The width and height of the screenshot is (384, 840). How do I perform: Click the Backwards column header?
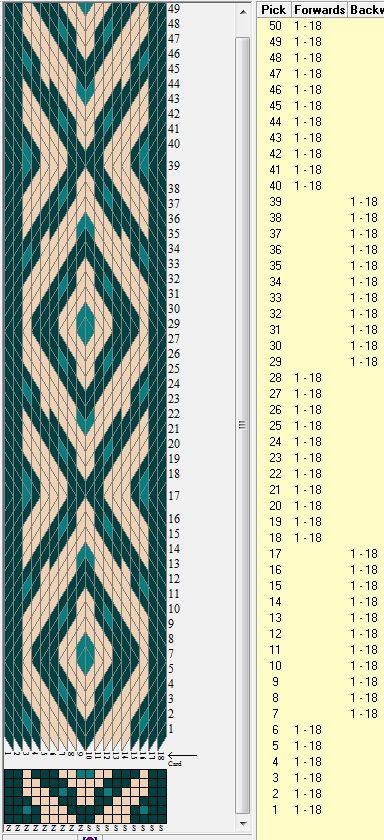366,10
